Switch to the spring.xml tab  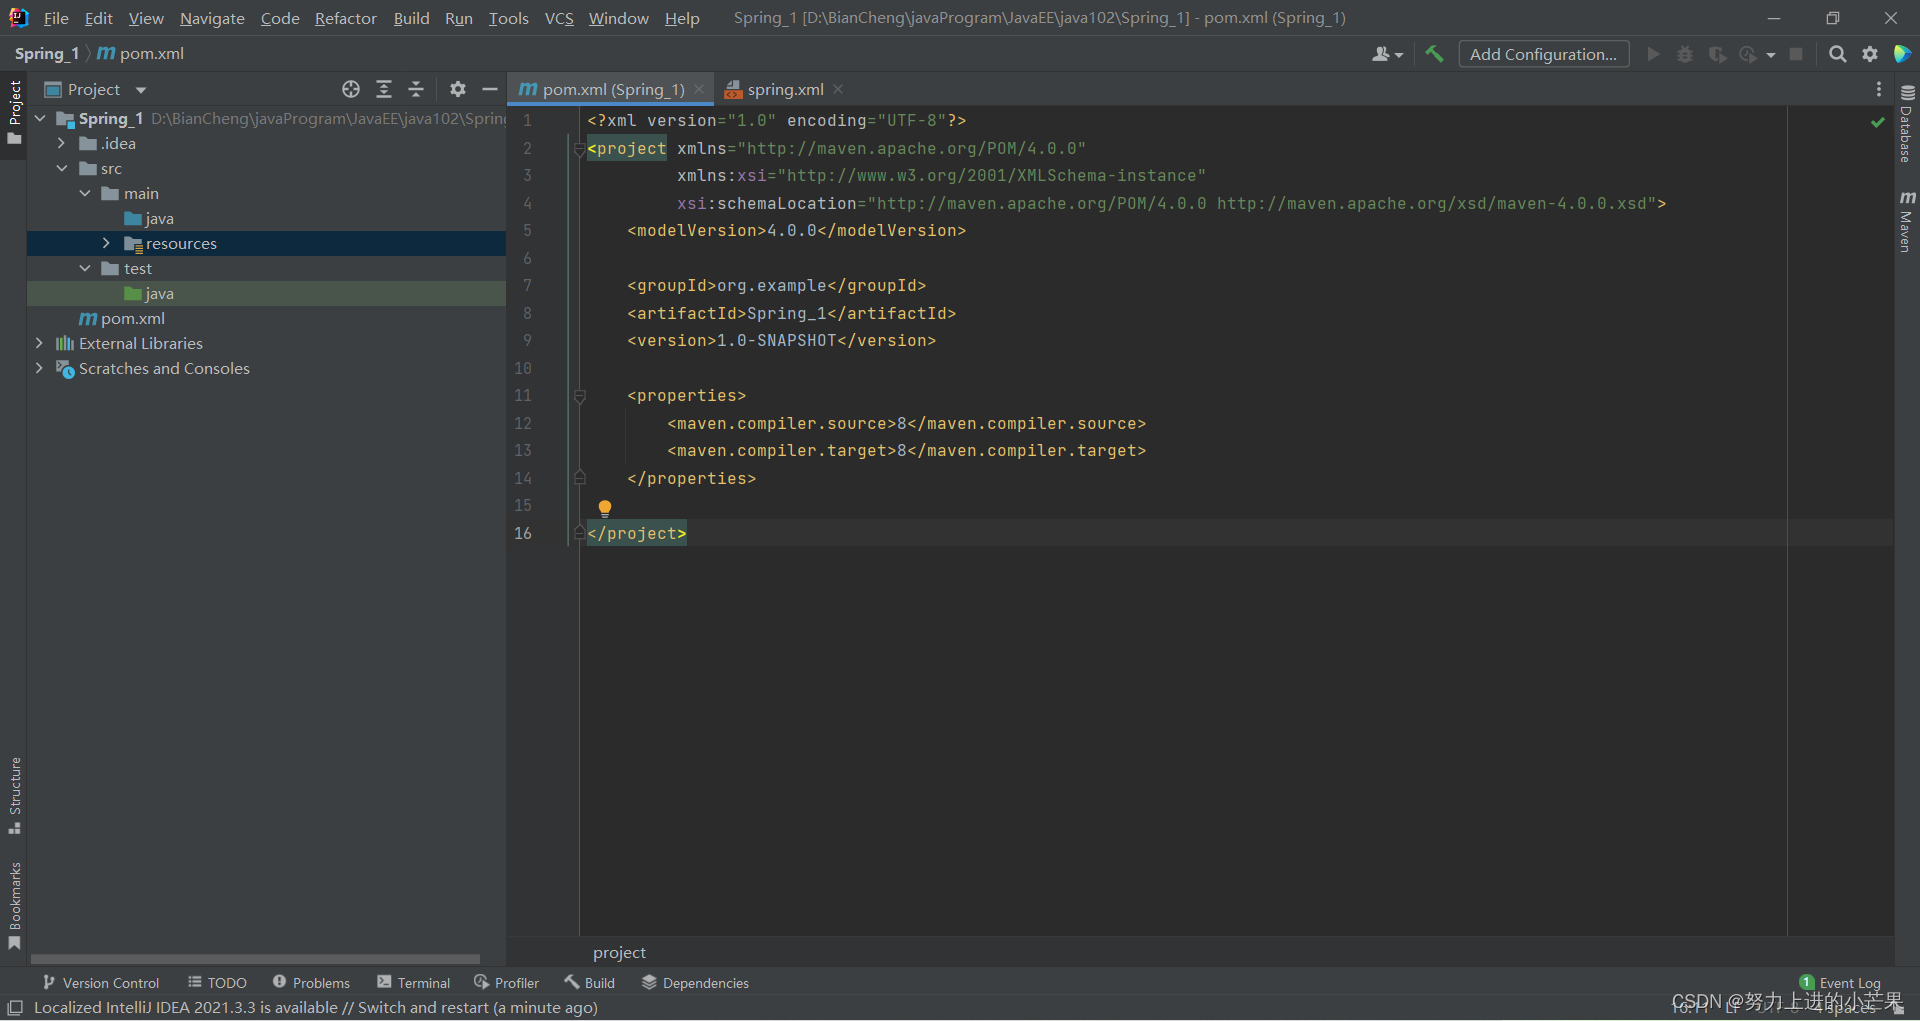(x=785, y=89)
